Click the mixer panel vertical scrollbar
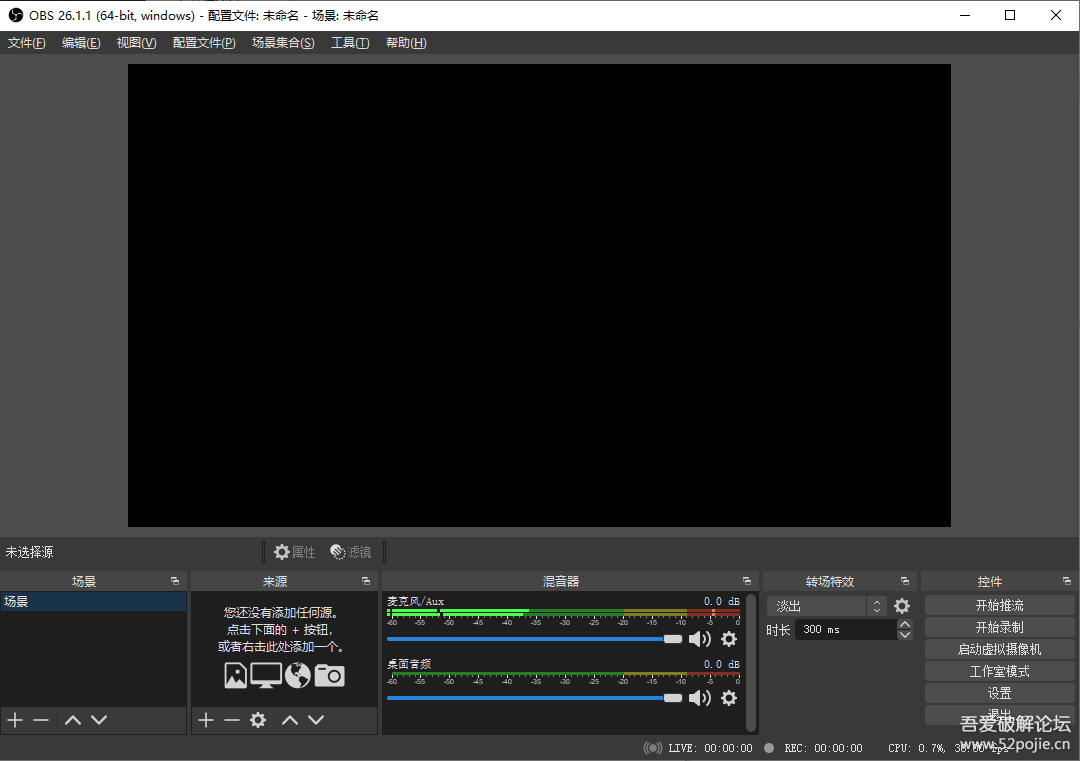Screen dimensions: 1080x761 click(x=751, y=663)
